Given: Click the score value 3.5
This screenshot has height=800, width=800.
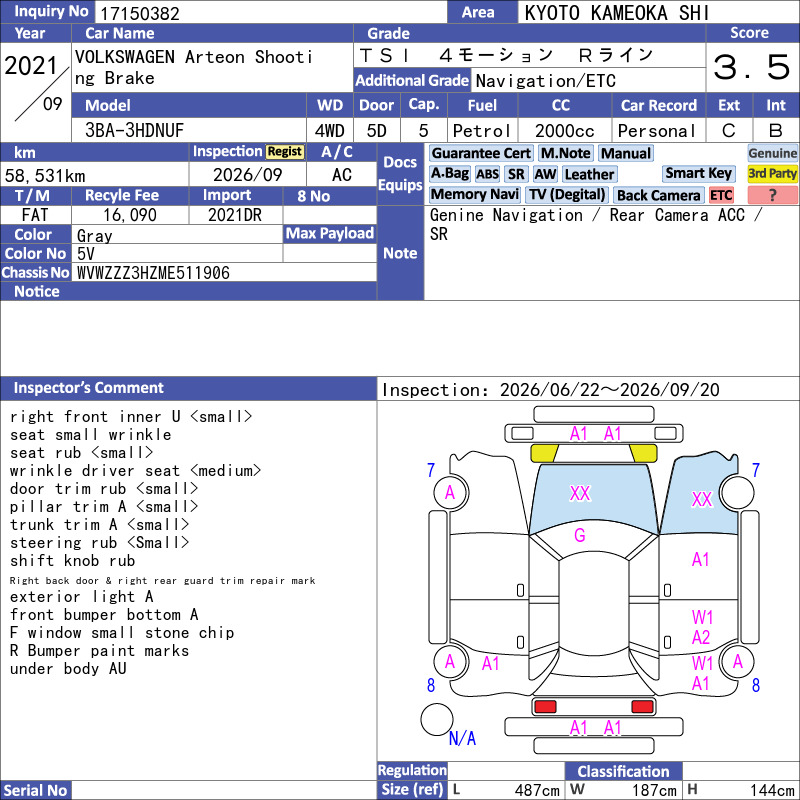Looking at the screenshot, I should [752, 67].
